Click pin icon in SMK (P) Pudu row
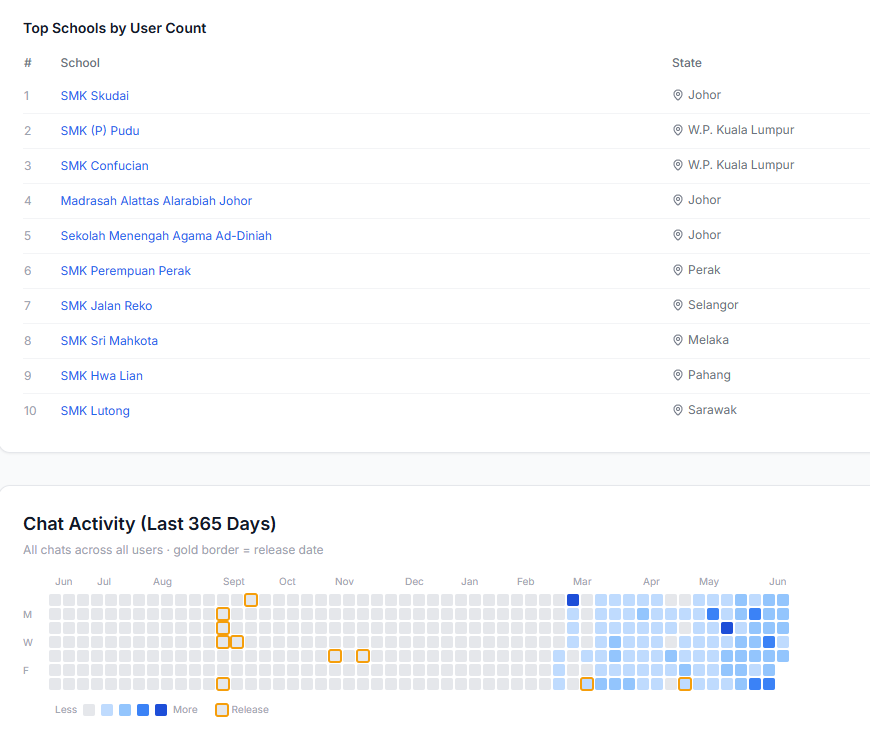The width and height of the screenshot is (870, 739). click(677, 130)
